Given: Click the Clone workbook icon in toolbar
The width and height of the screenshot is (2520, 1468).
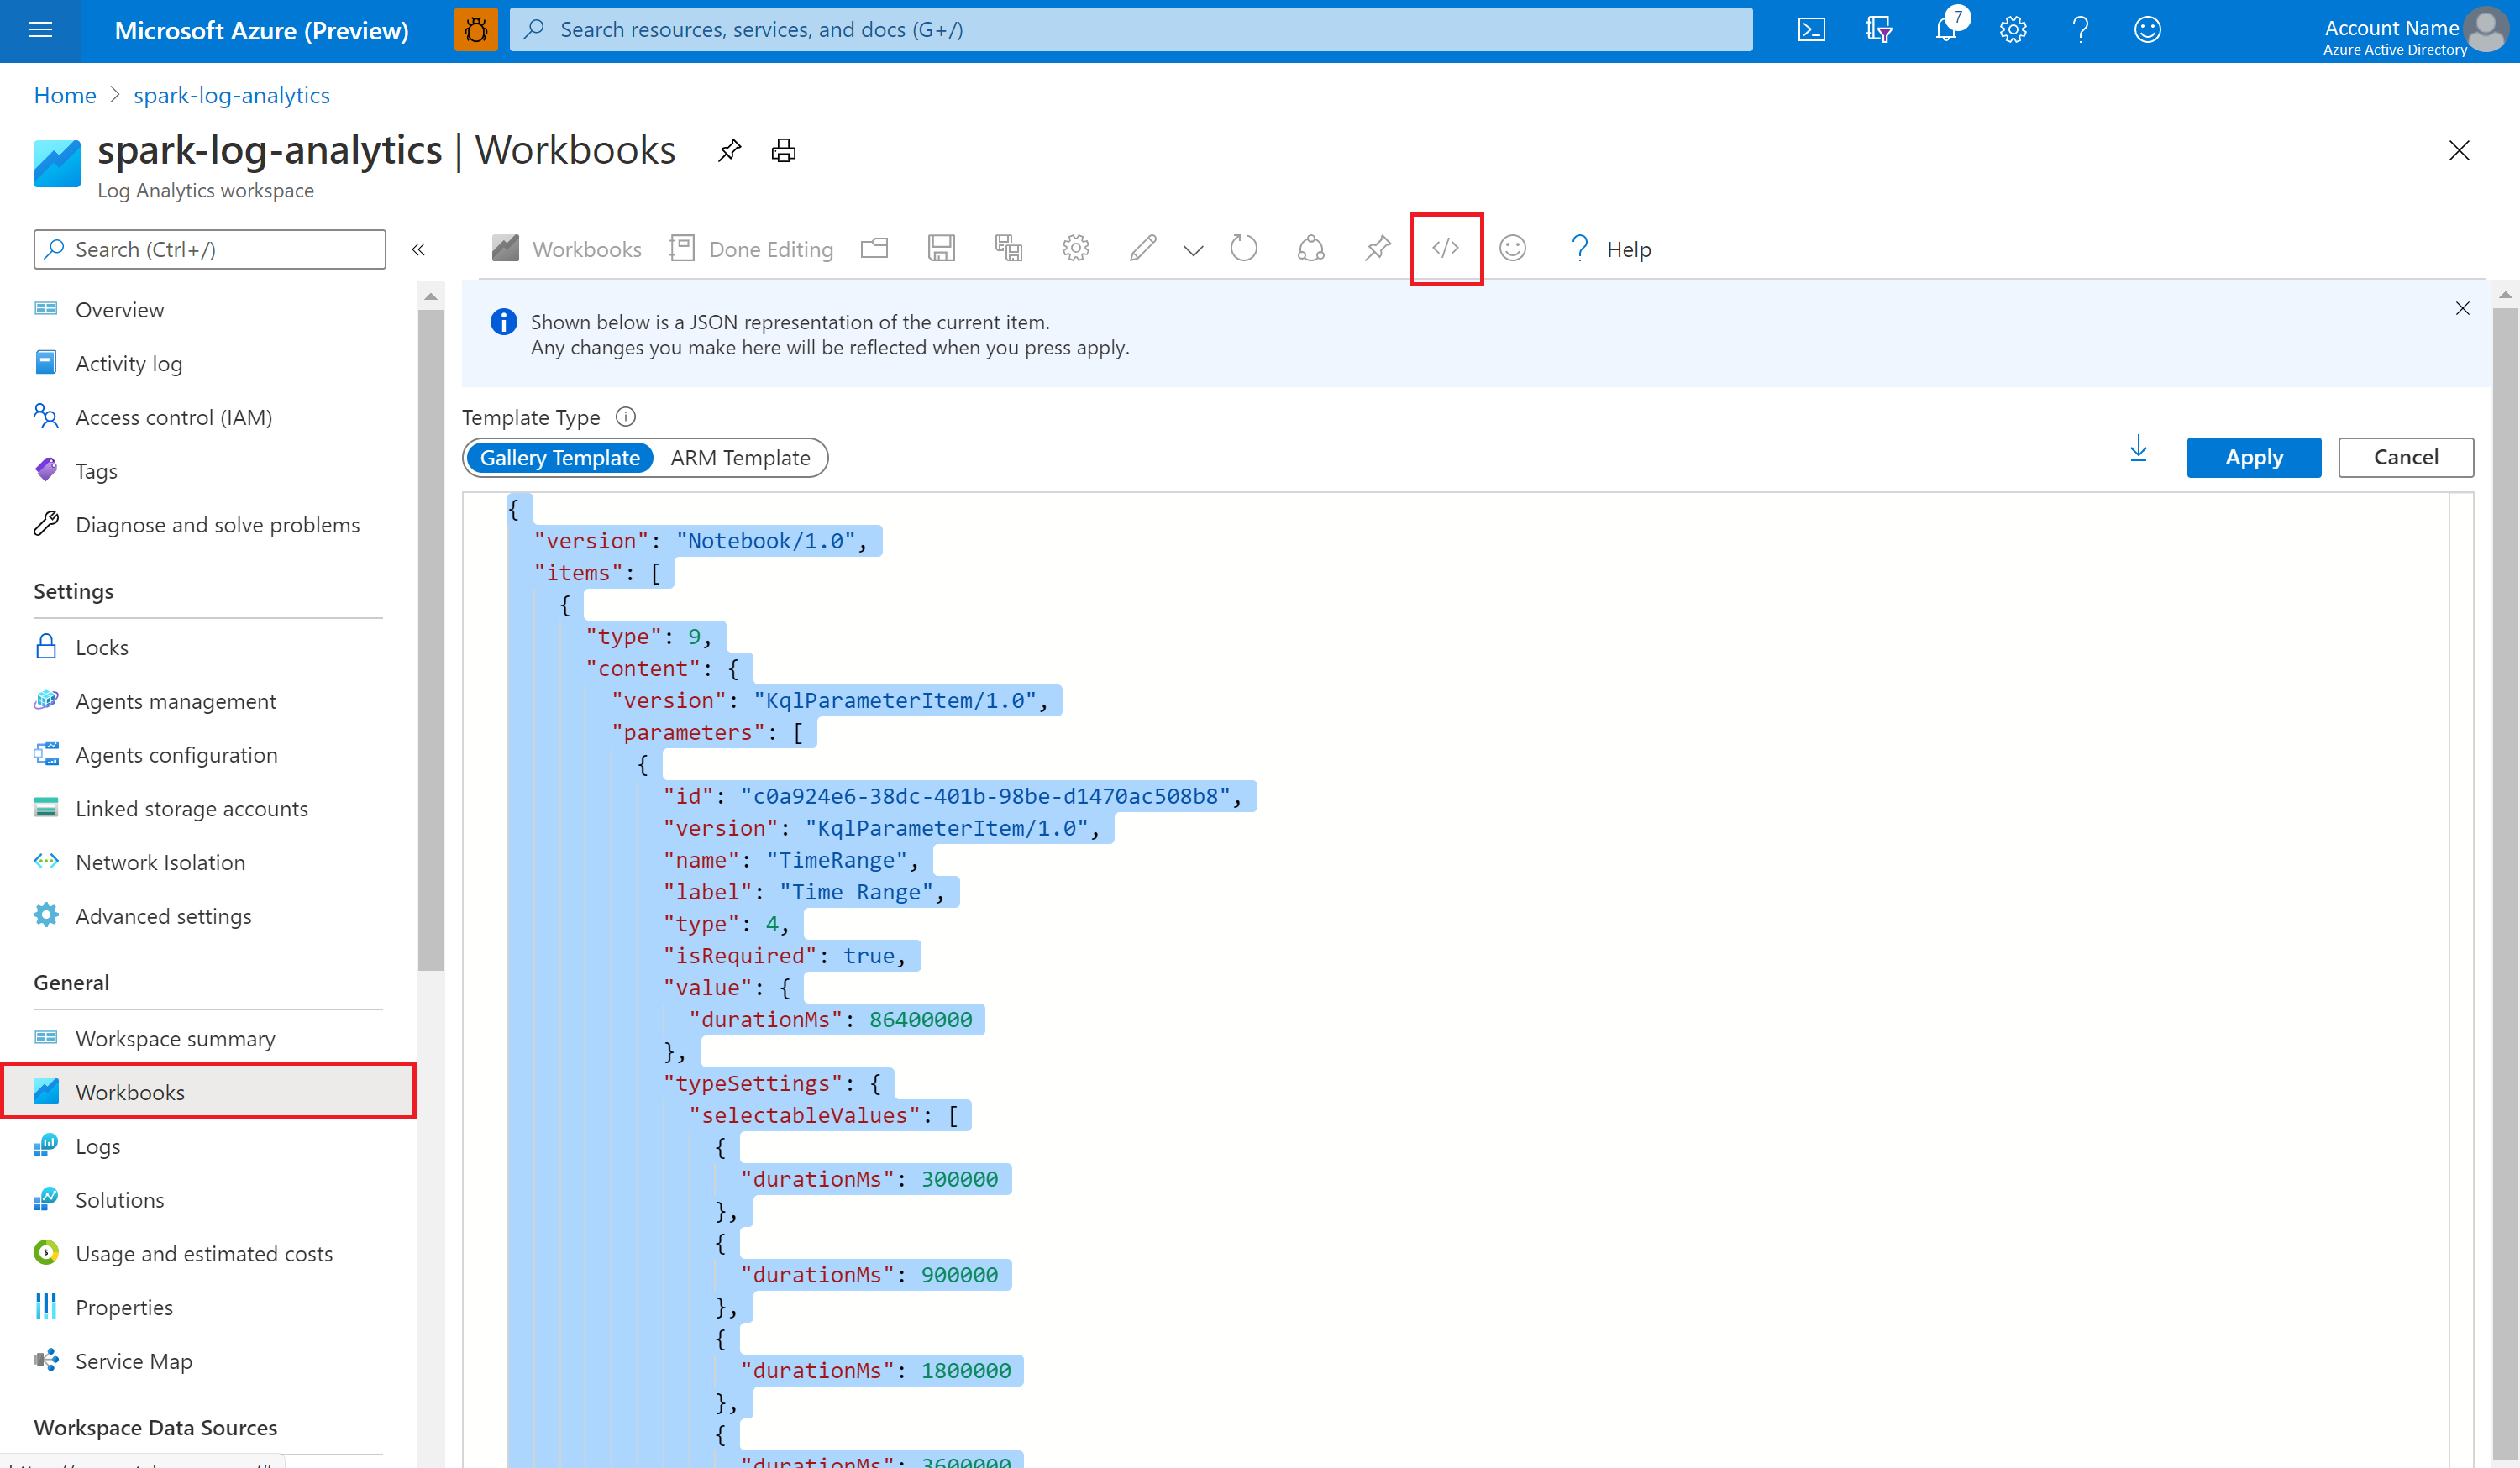Looking at the screenshot, I should (1010, 248).
